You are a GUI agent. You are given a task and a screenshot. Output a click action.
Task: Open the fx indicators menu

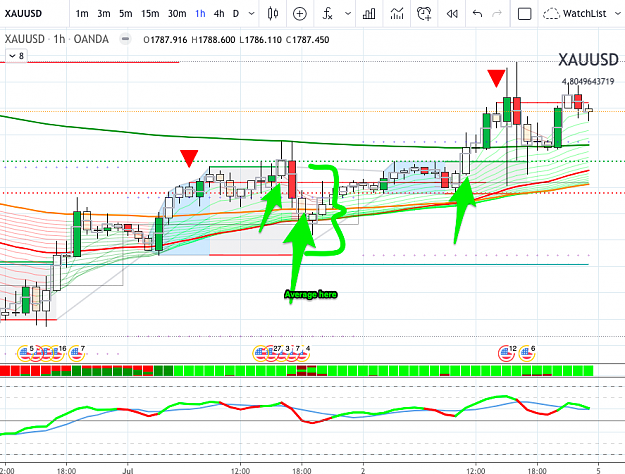(327, 14)
